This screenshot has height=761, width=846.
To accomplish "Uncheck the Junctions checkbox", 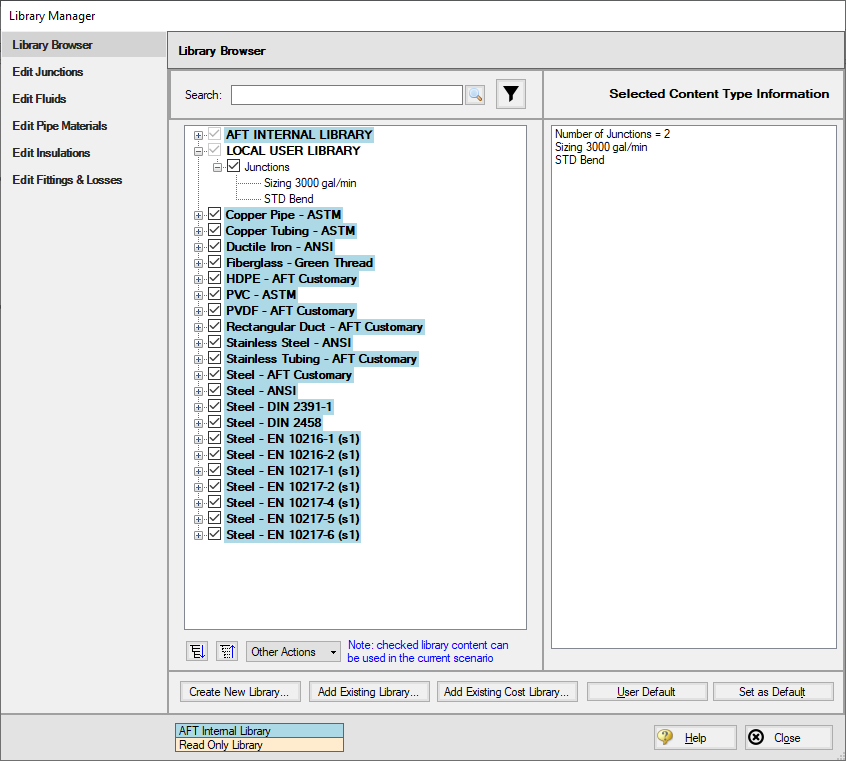I will click(x=231, y=166).
